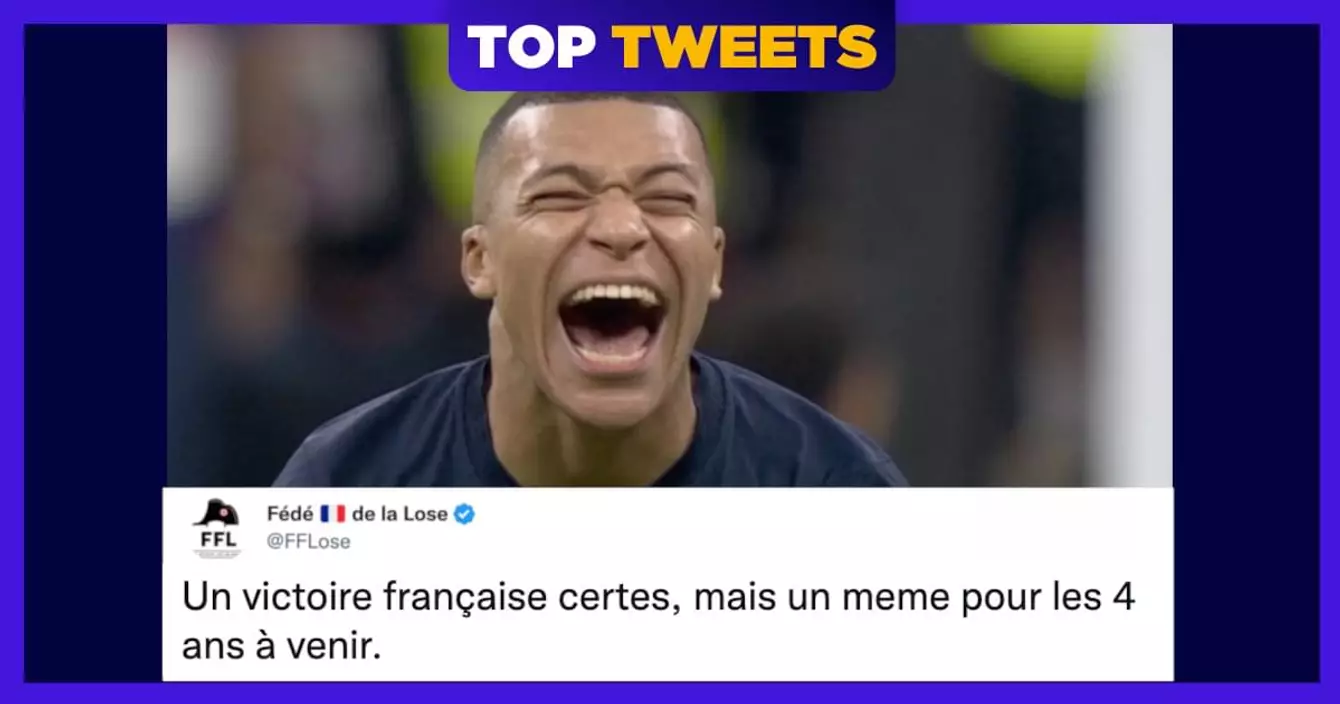Image resolution: width=1340 pixels, height=704 pixels.
Task: Click the French flag emoji in name
Action: coord(332,515)
